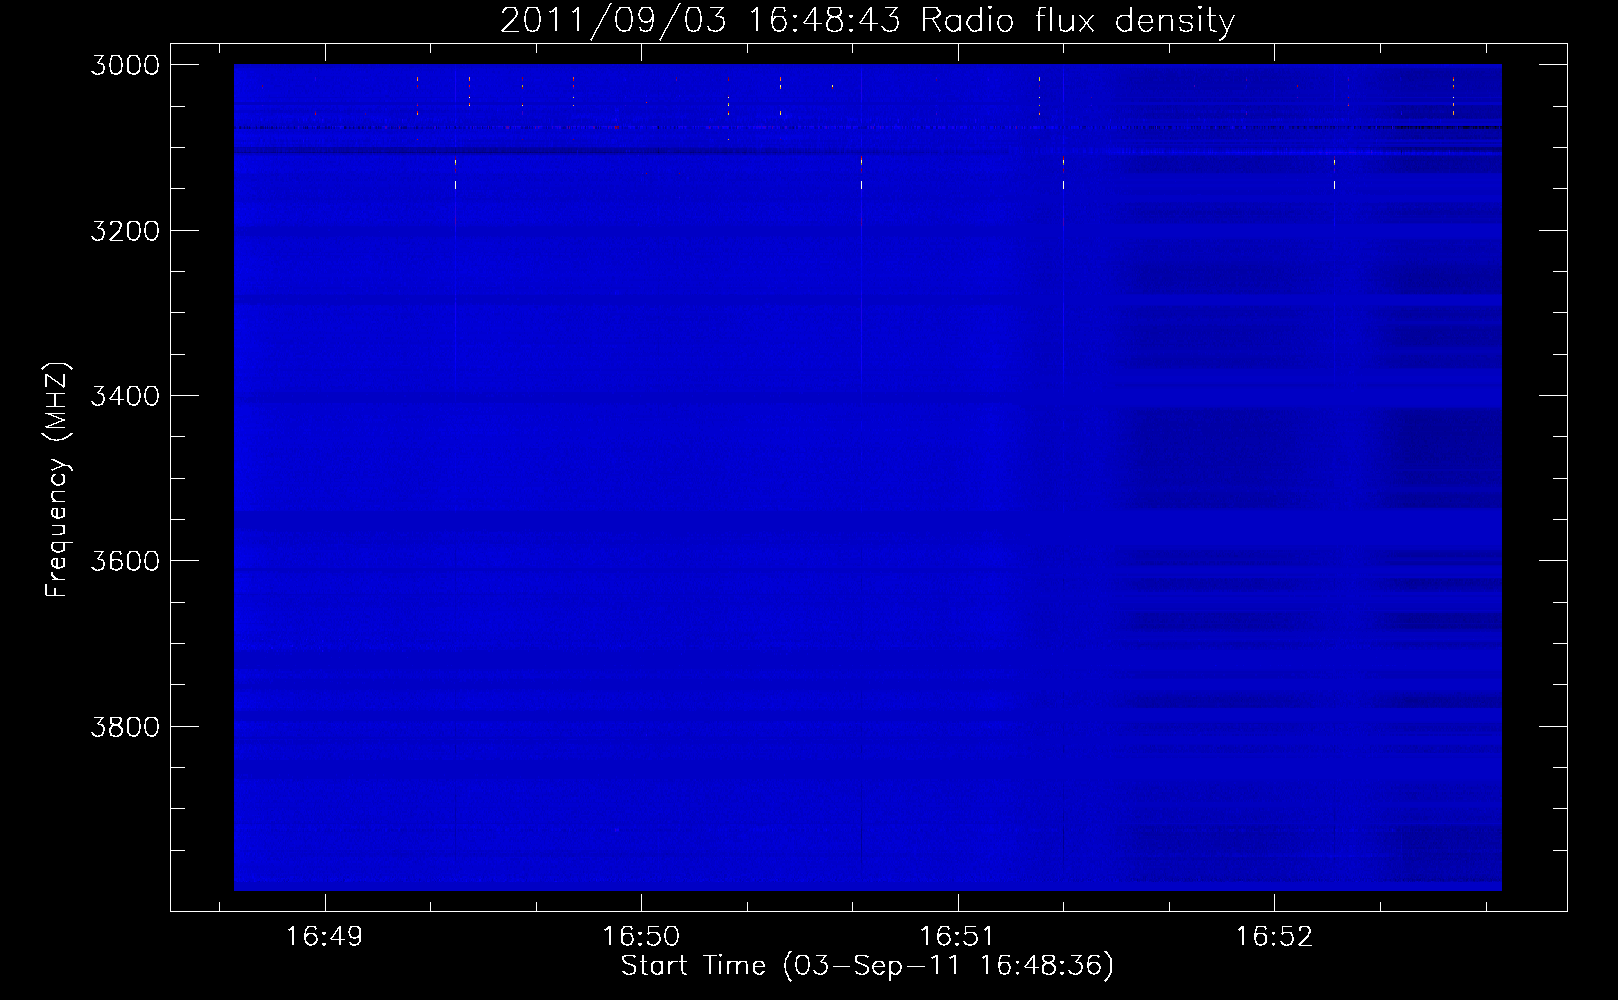Click the 16:49 time tick label
This screenshot has height=1000, width=1618.
pyautogui.click(x=324, y=937)
